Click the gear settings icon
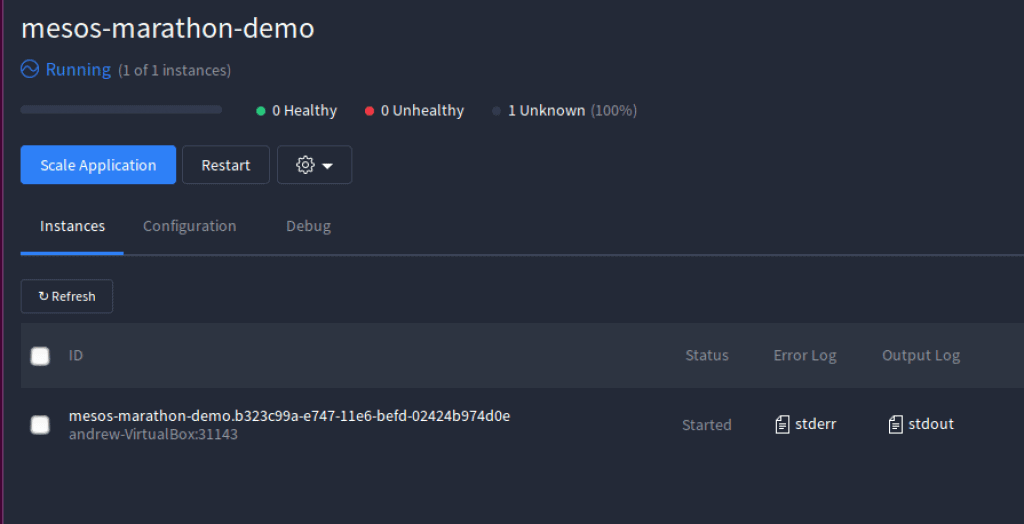This screenshot has height=524, width=1024. click(x=305, y=165)
